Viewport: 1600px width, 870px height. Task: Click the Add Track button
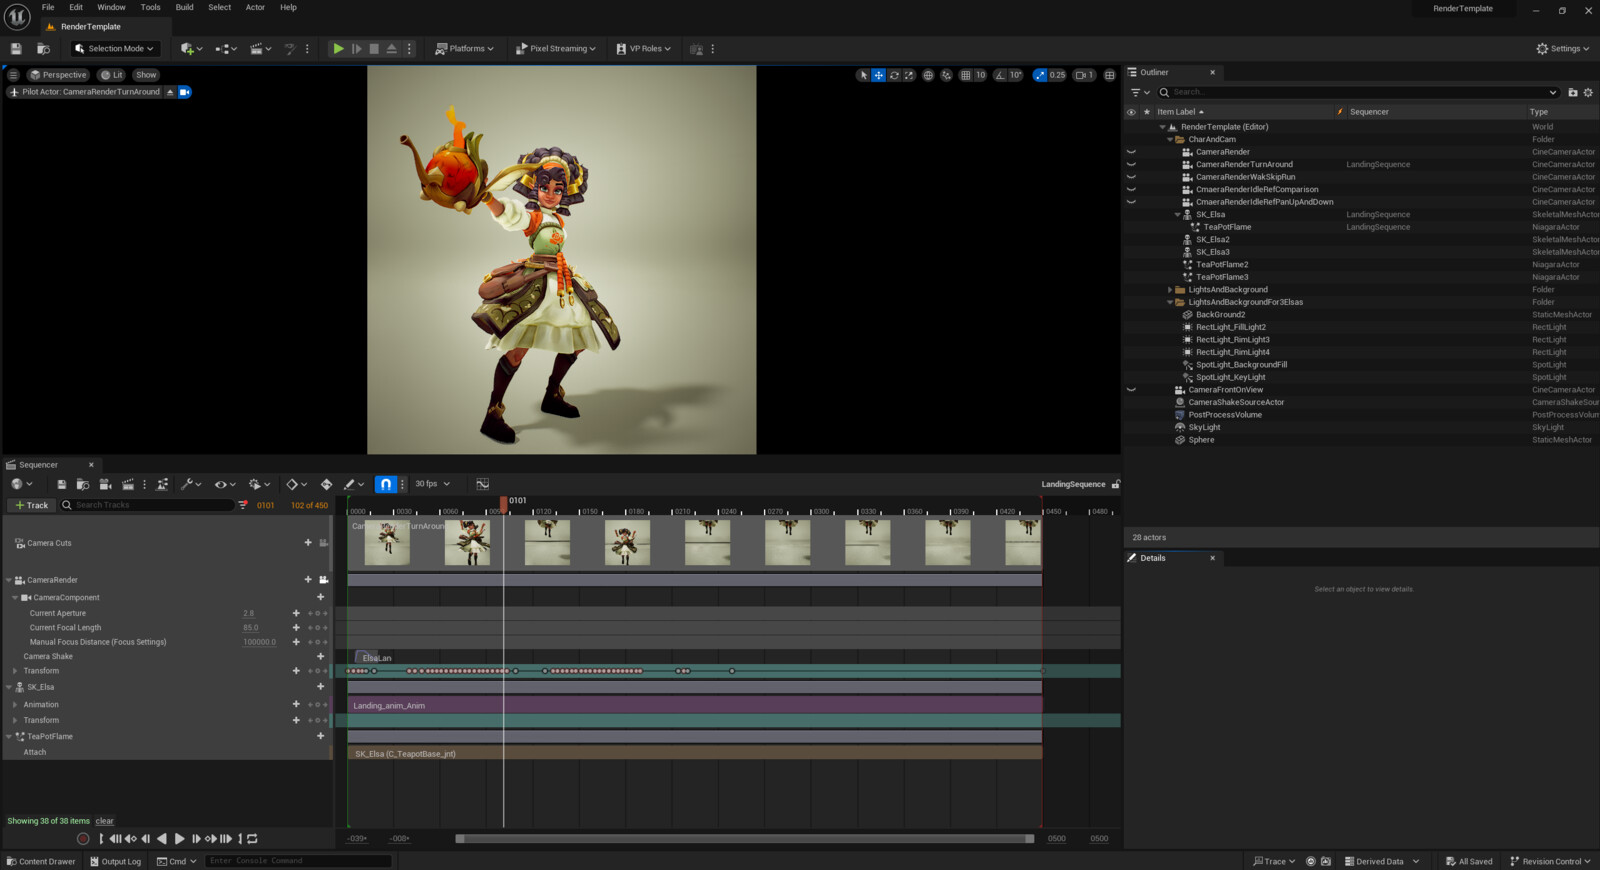click(x=31, y=505)
